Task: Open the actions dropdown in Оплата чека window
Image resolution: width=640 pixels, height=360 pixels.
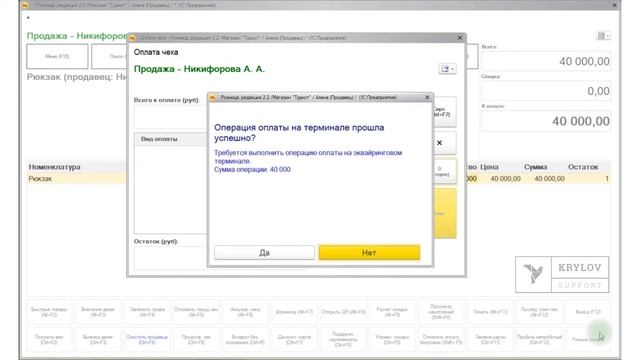Action: 447,69
